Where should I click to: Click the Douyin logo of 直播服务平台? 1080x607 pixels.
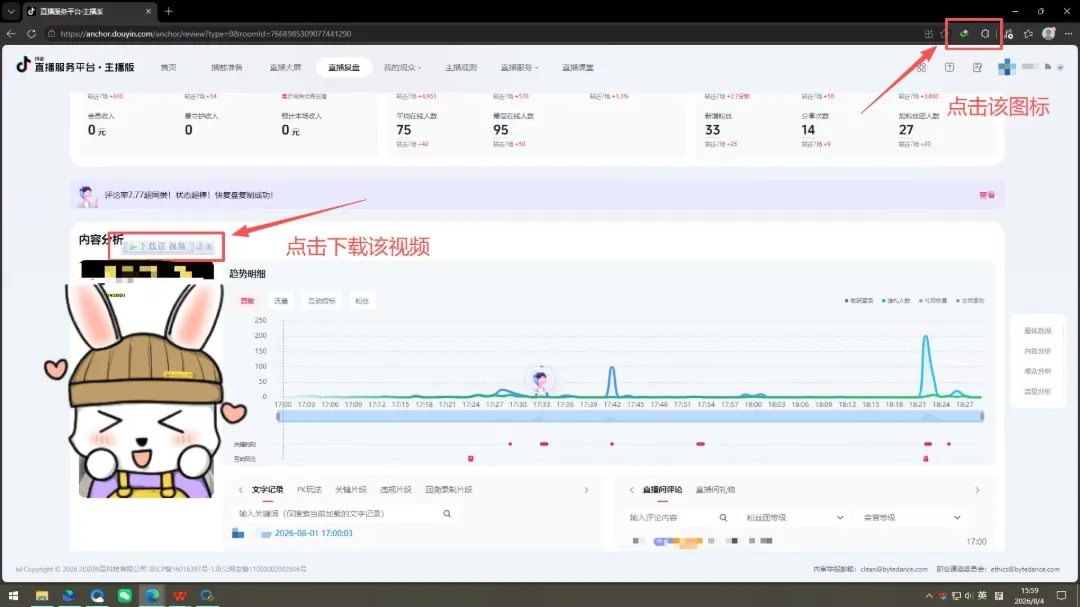(23, 64)
